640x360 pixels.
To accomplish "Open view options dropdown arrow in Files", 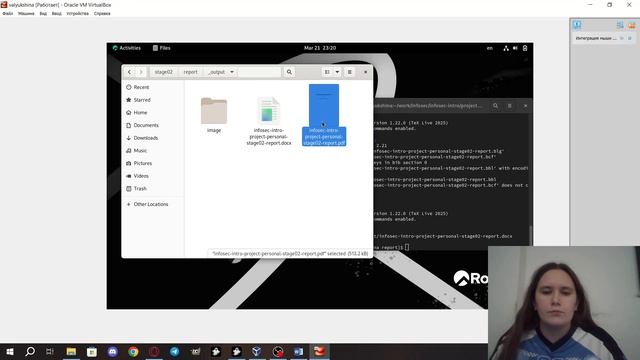I will [x=337, y=72].
